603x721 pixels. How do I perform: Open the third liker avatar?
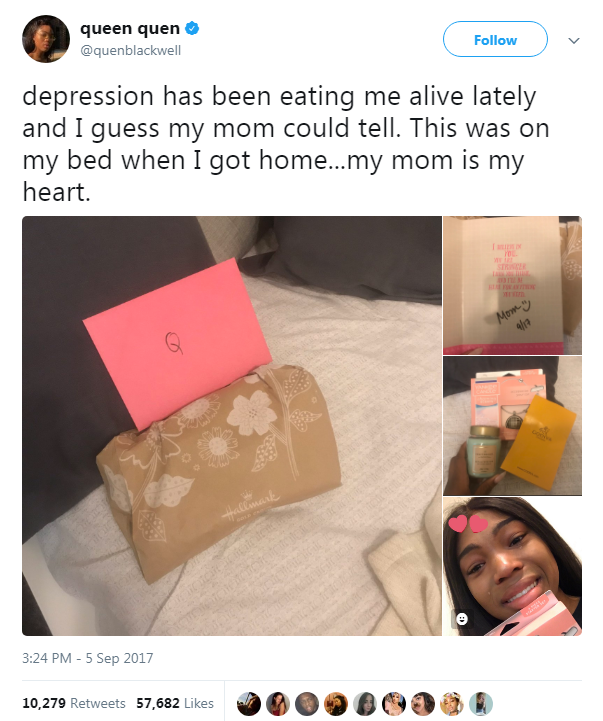(x=307, y=704)
